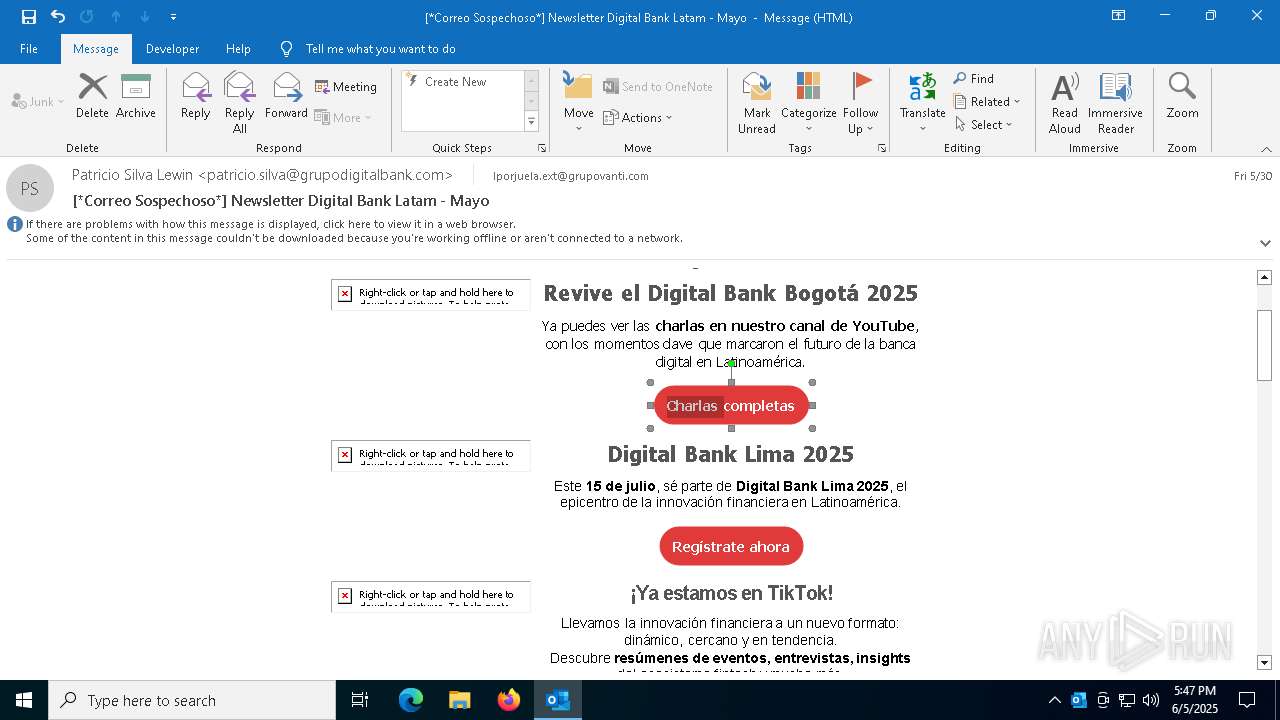Reply with a Meeting
Image resolution: width=1280 pixels, height=720 pixels.
pos(346,87)
